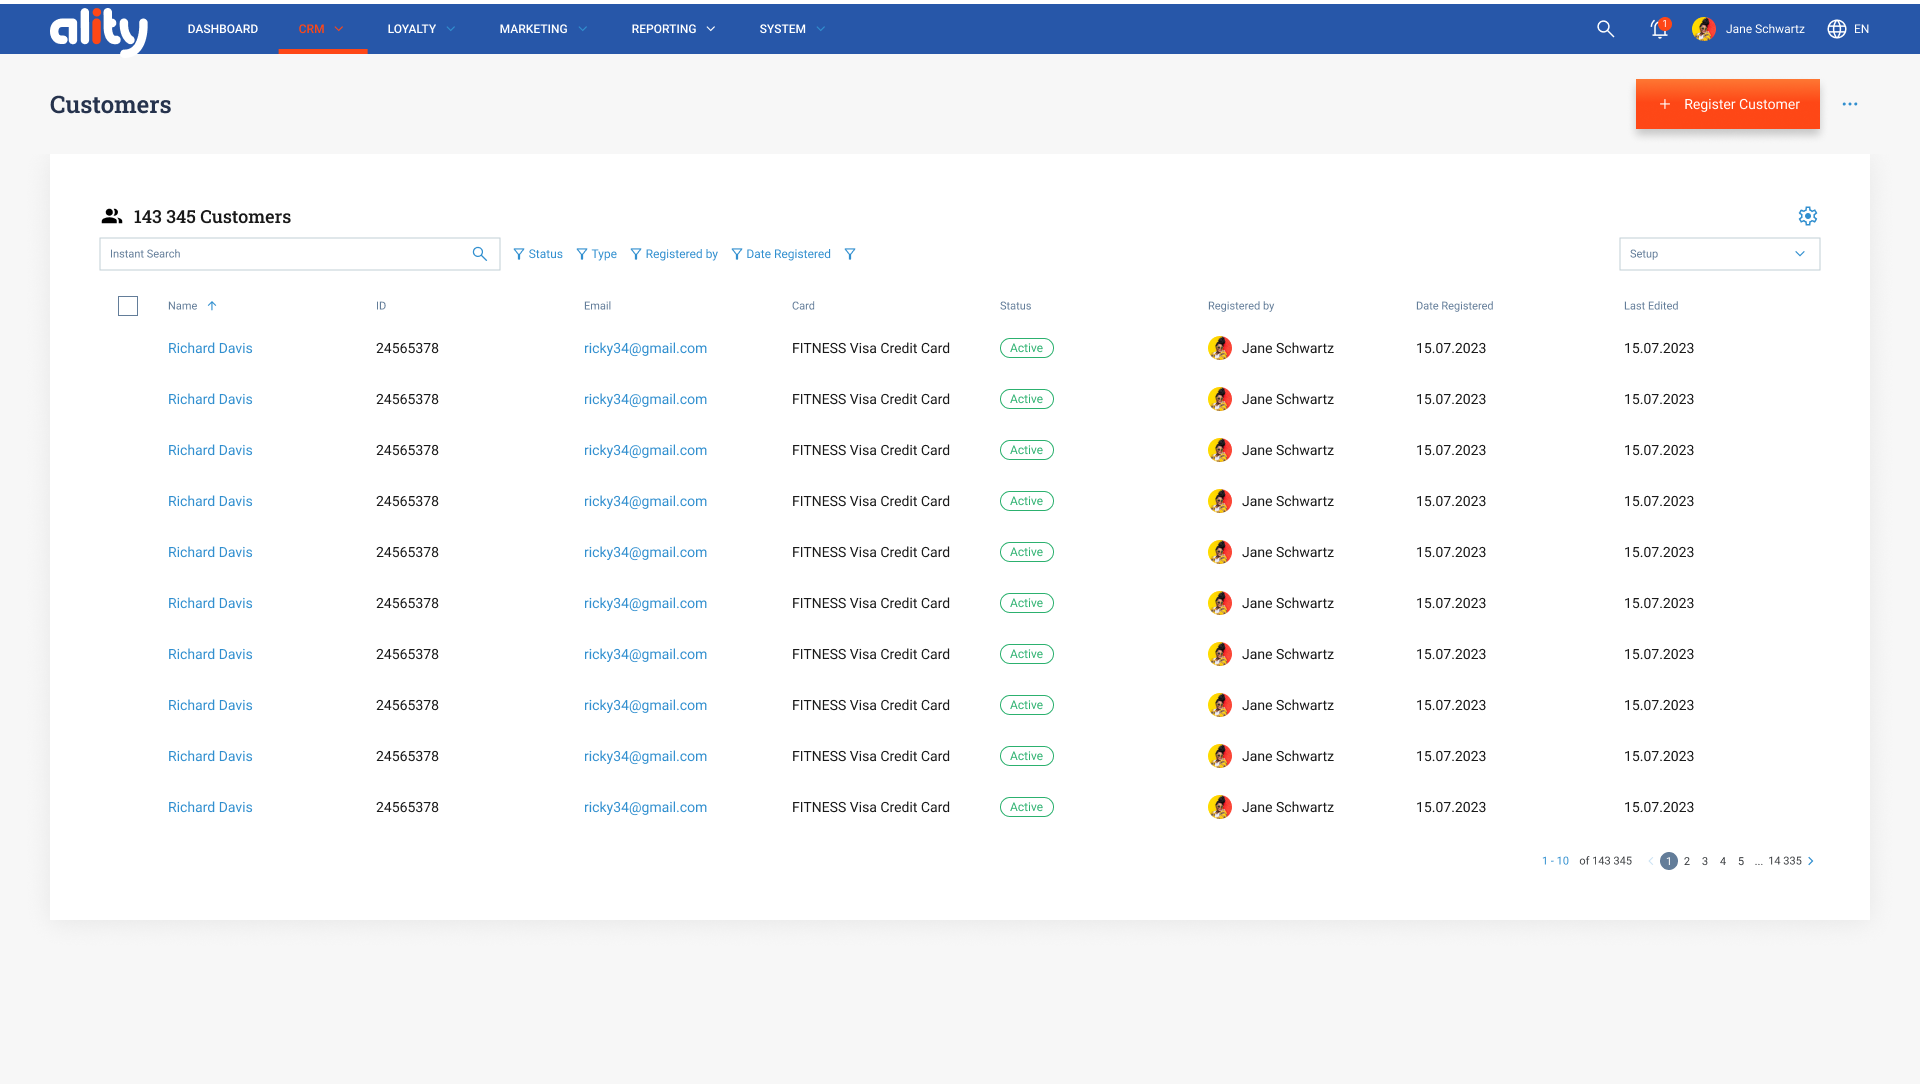
Task: Go to page 3
Action: [x=1704, y=861]
